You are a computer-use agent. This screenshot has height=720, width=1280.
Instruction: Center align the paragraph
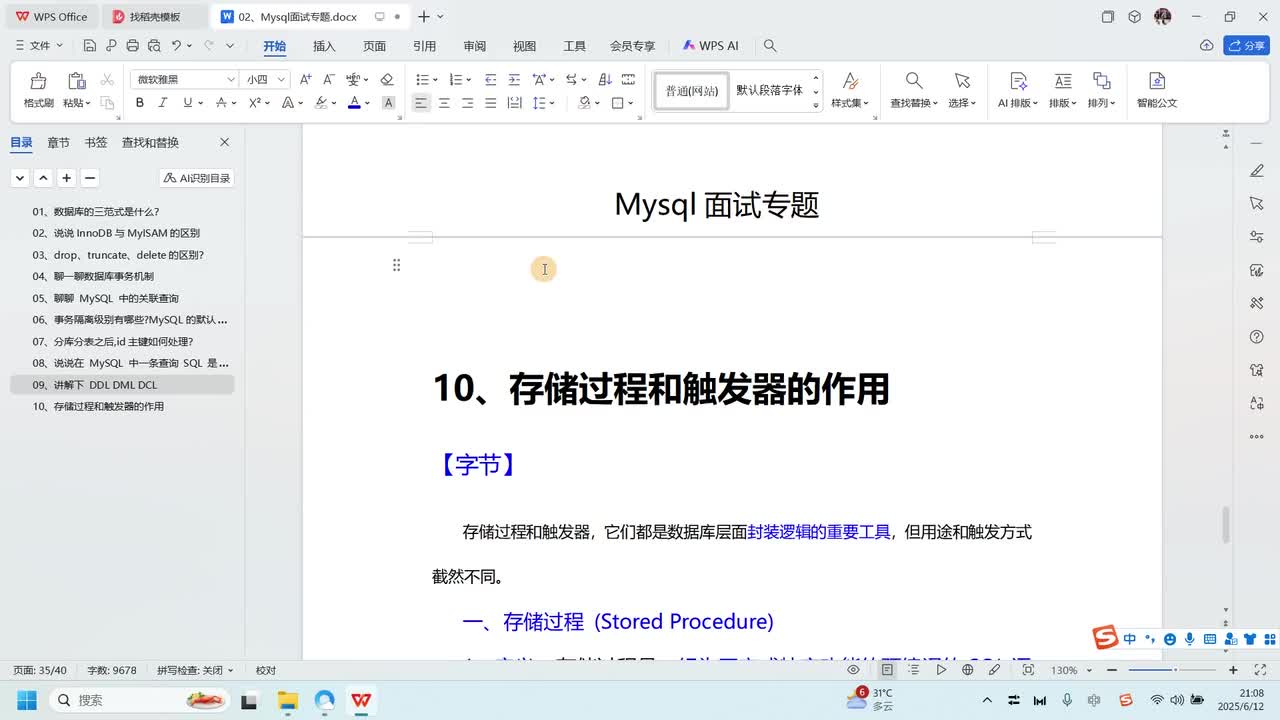pyautogui.click(x=444, y=103)
